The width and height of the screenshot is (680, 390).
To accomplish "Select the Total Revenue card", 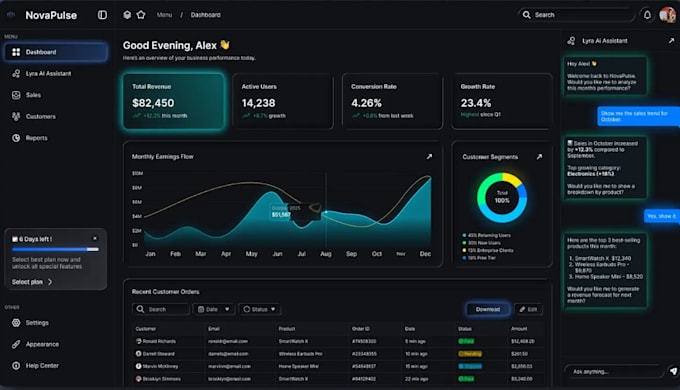I will [x=174, y=102].
